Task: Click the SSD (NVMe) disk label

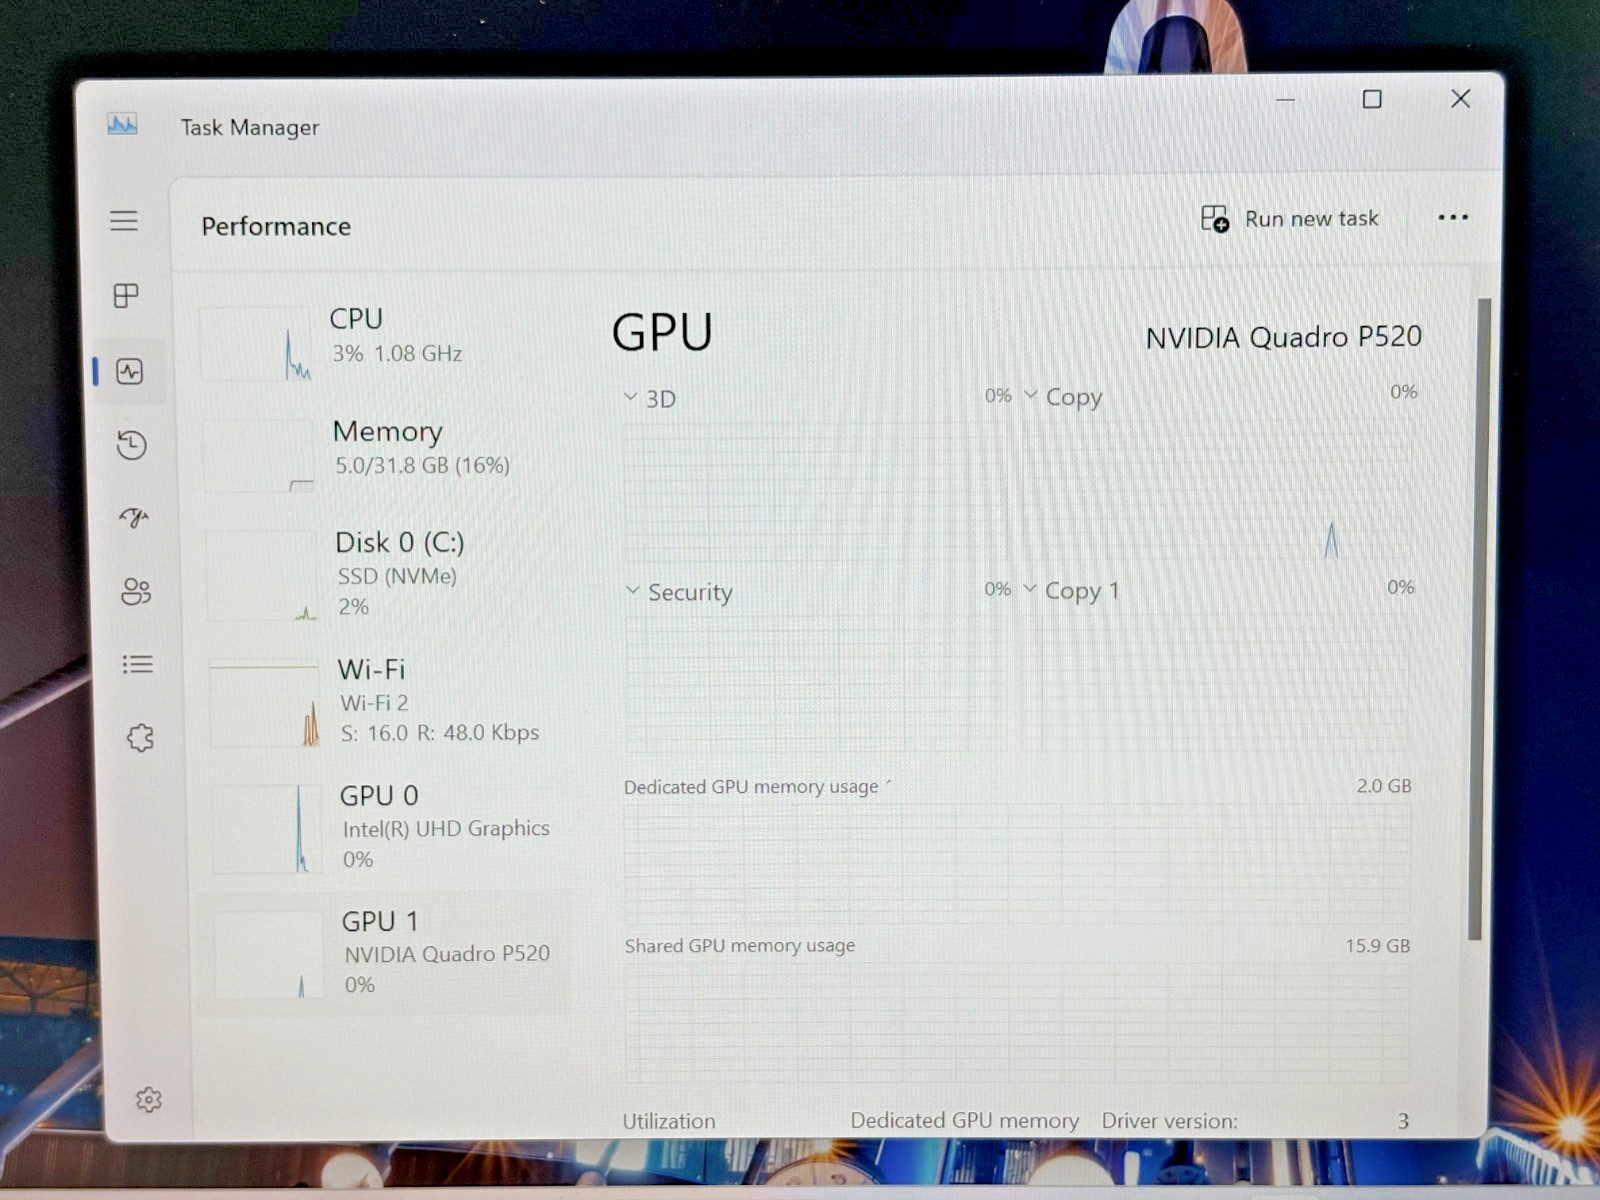Action: [x=397, y=576]
